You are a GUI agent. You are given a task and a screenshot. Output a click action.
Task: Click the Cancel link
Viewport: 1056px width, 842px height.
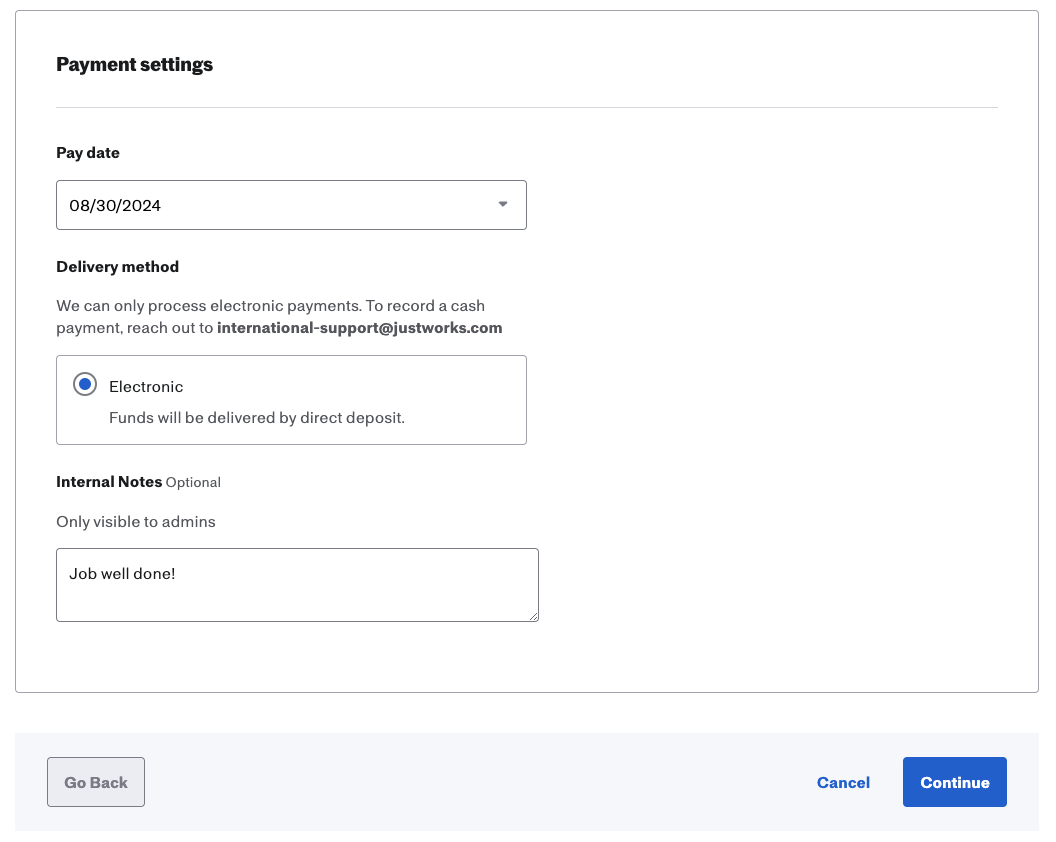point(843,782)
